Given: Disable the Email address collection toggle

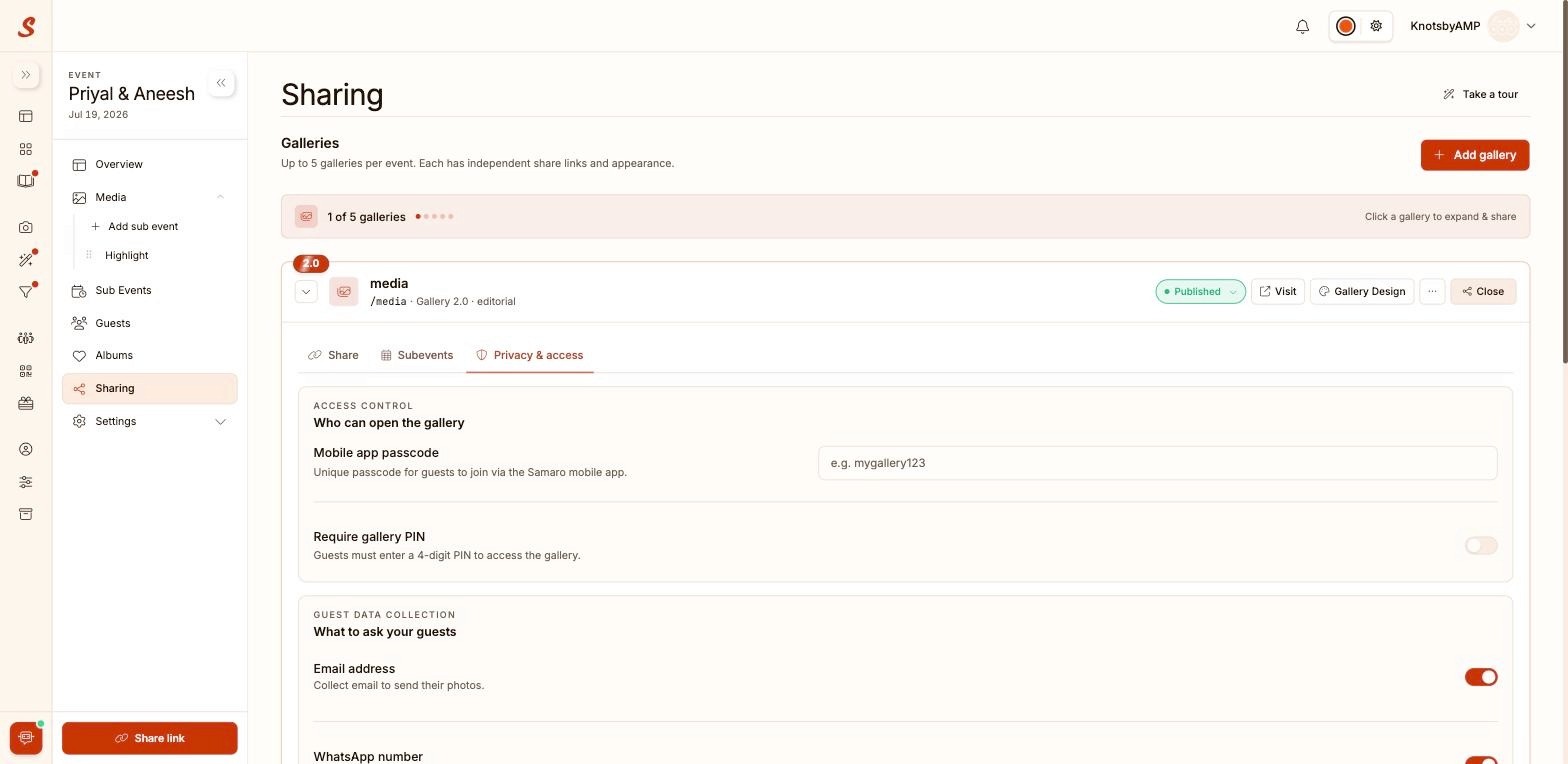Looking at the screenshot, I should pos(1481,677).
